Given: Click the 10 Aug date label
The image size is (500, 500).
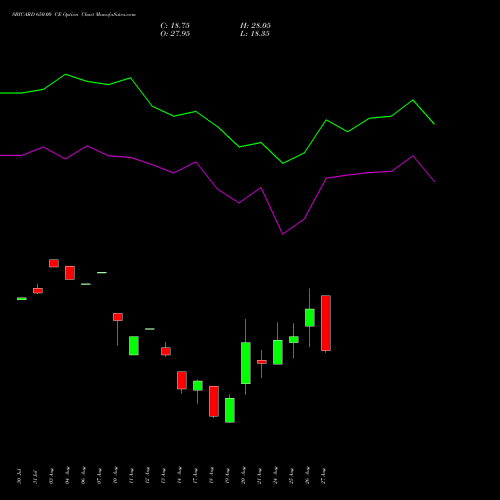Looking at the screenshot, I should 115,476.
